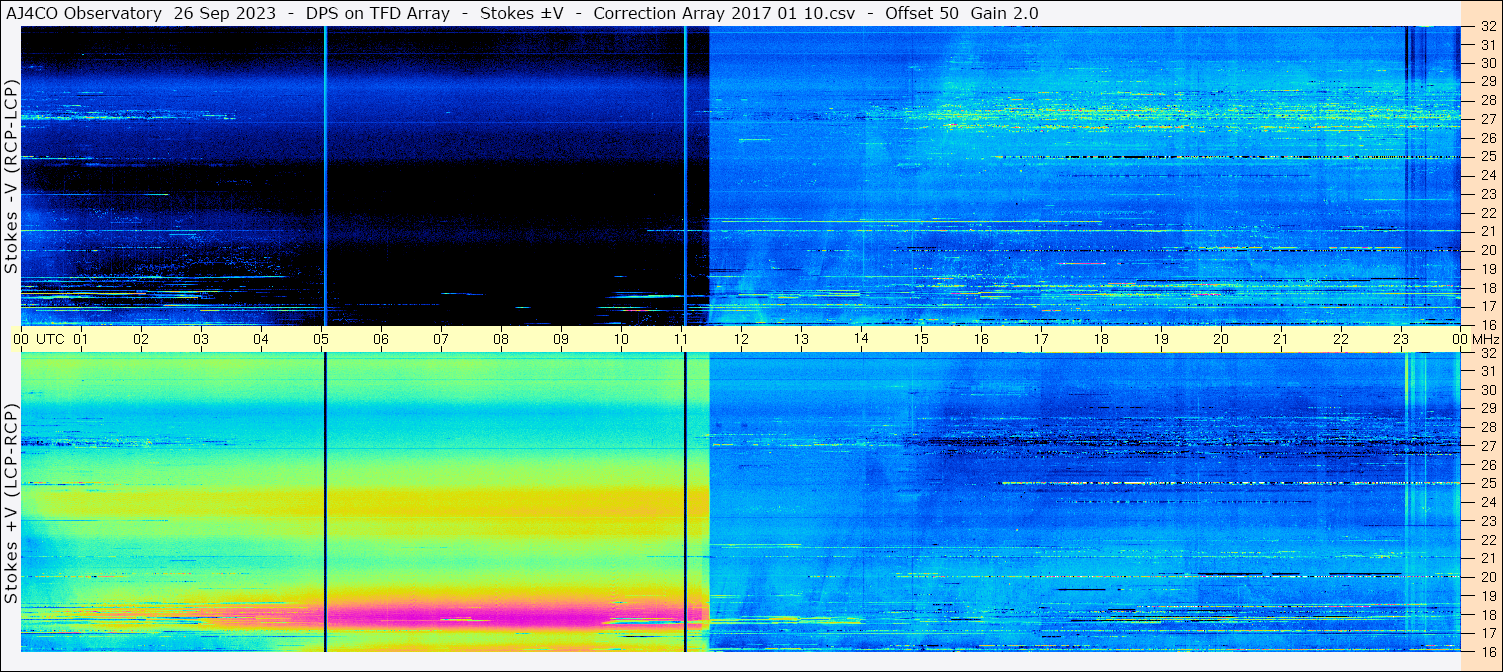Click the 'AJ4CO Observatory' title text

click(84, 13)
